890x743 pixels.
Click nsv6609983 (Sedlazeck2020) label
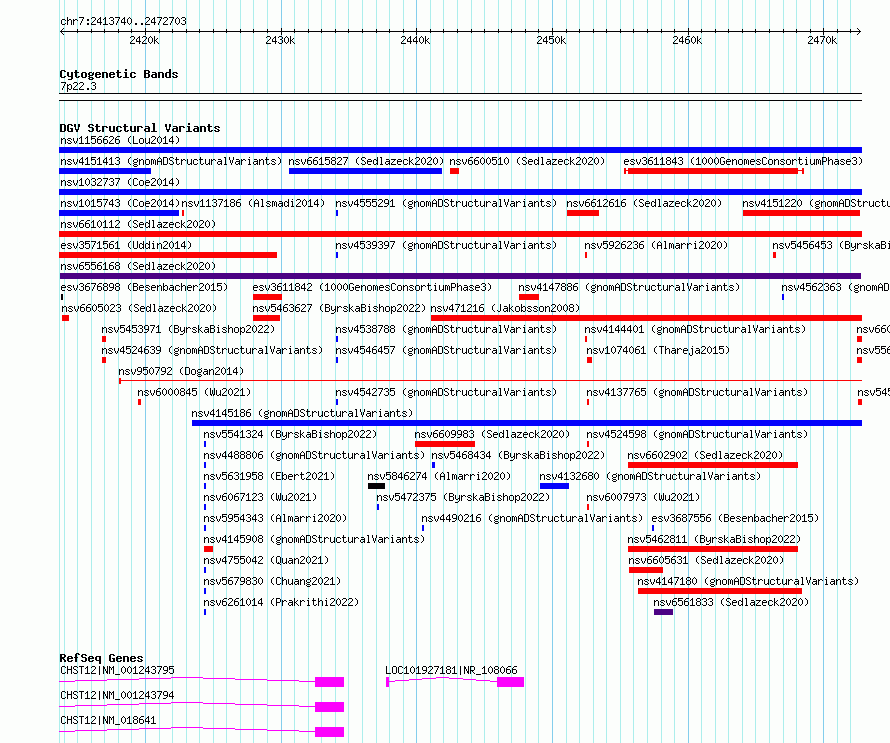[492, 434]
